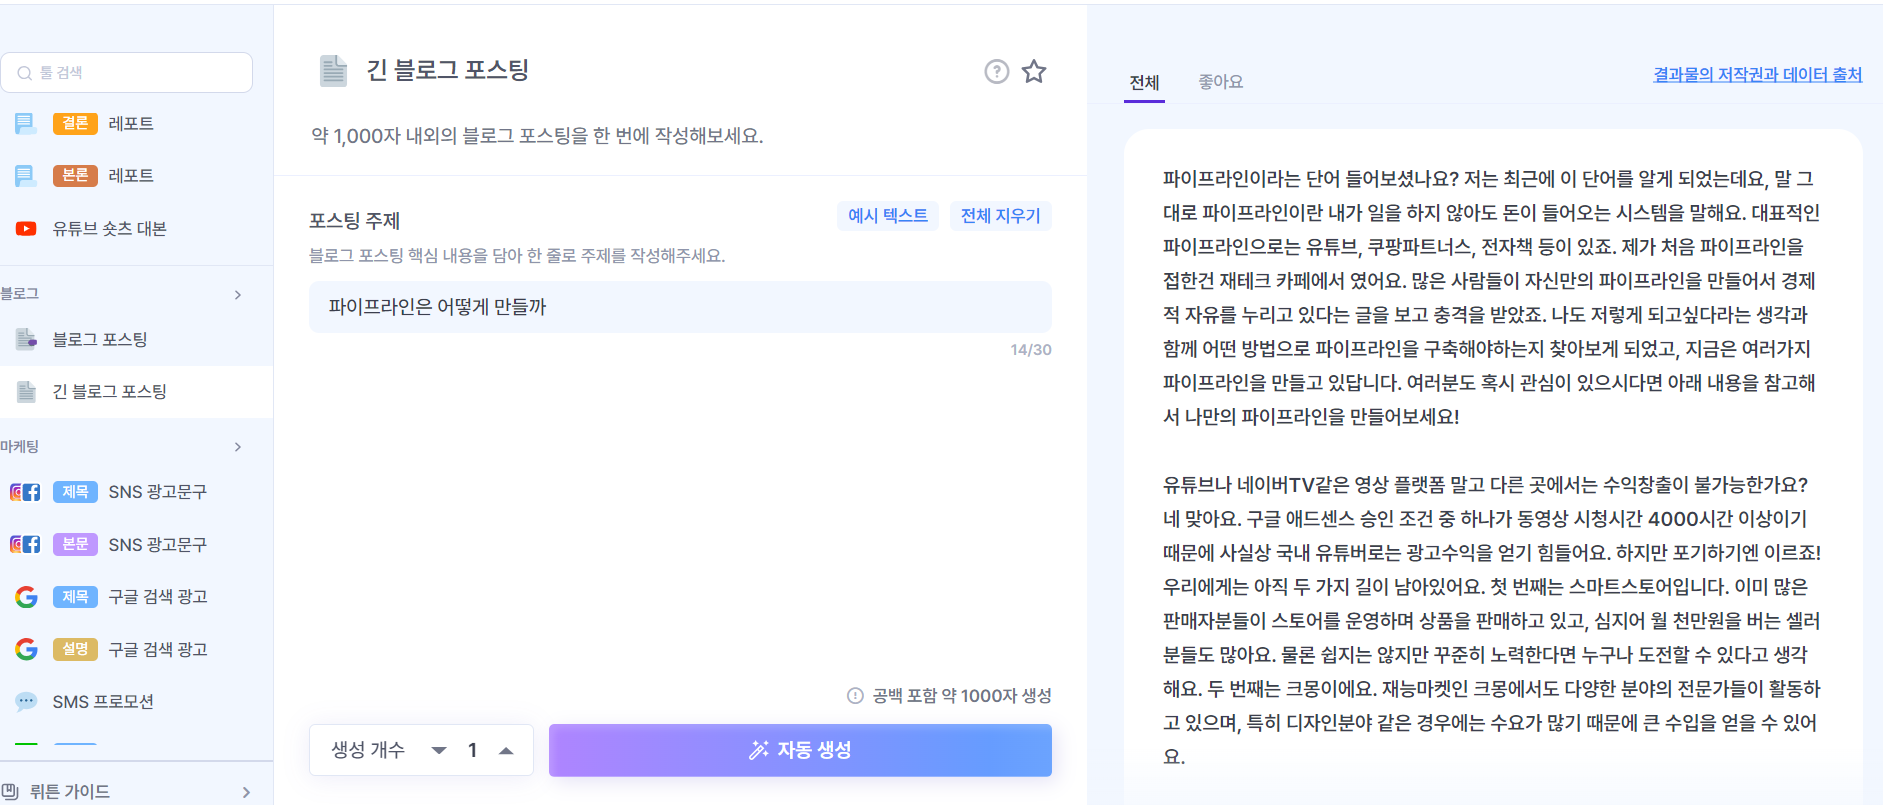Expand the 블로그 category chevron

pos(238,294)
